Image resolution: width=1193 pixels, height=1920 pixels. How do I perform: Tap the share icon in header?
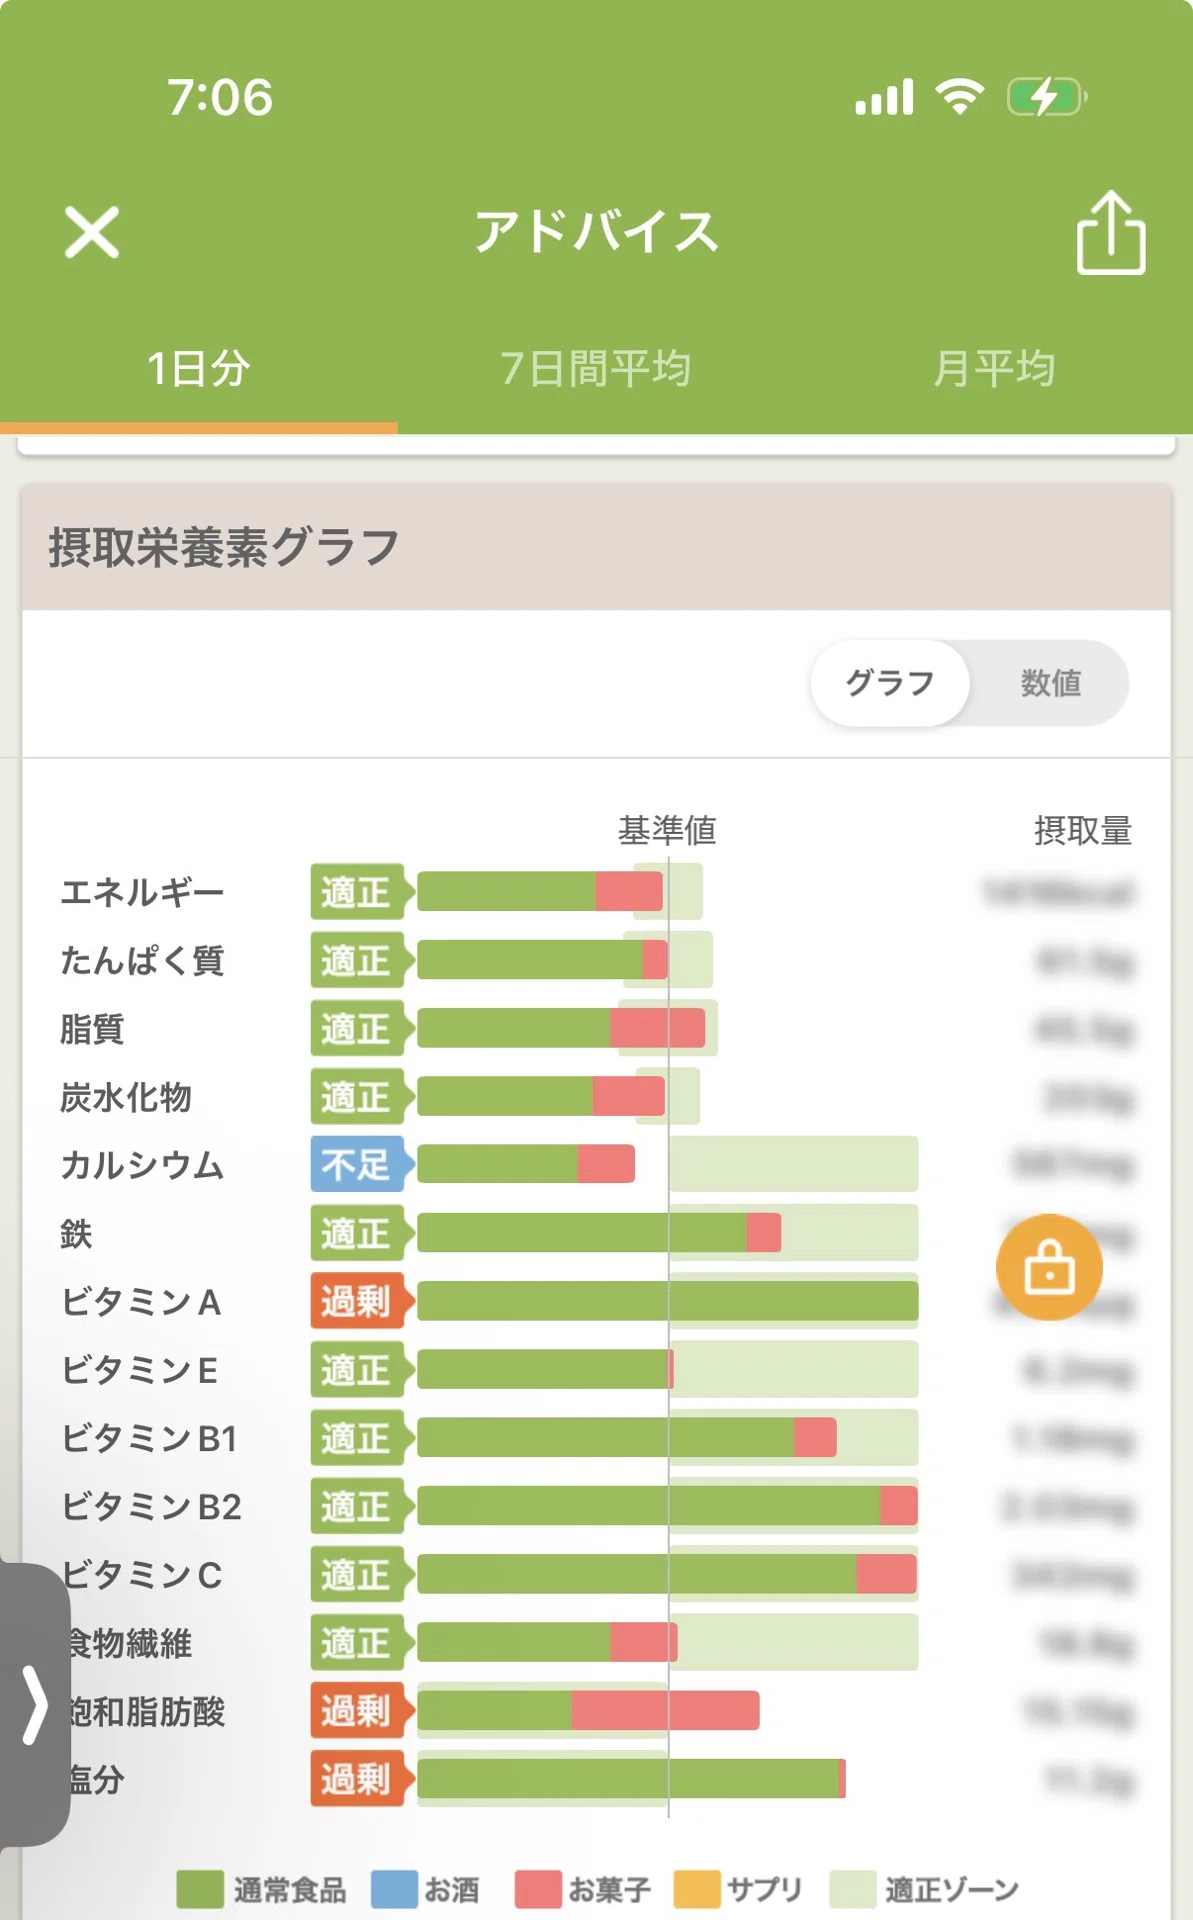1110,232
